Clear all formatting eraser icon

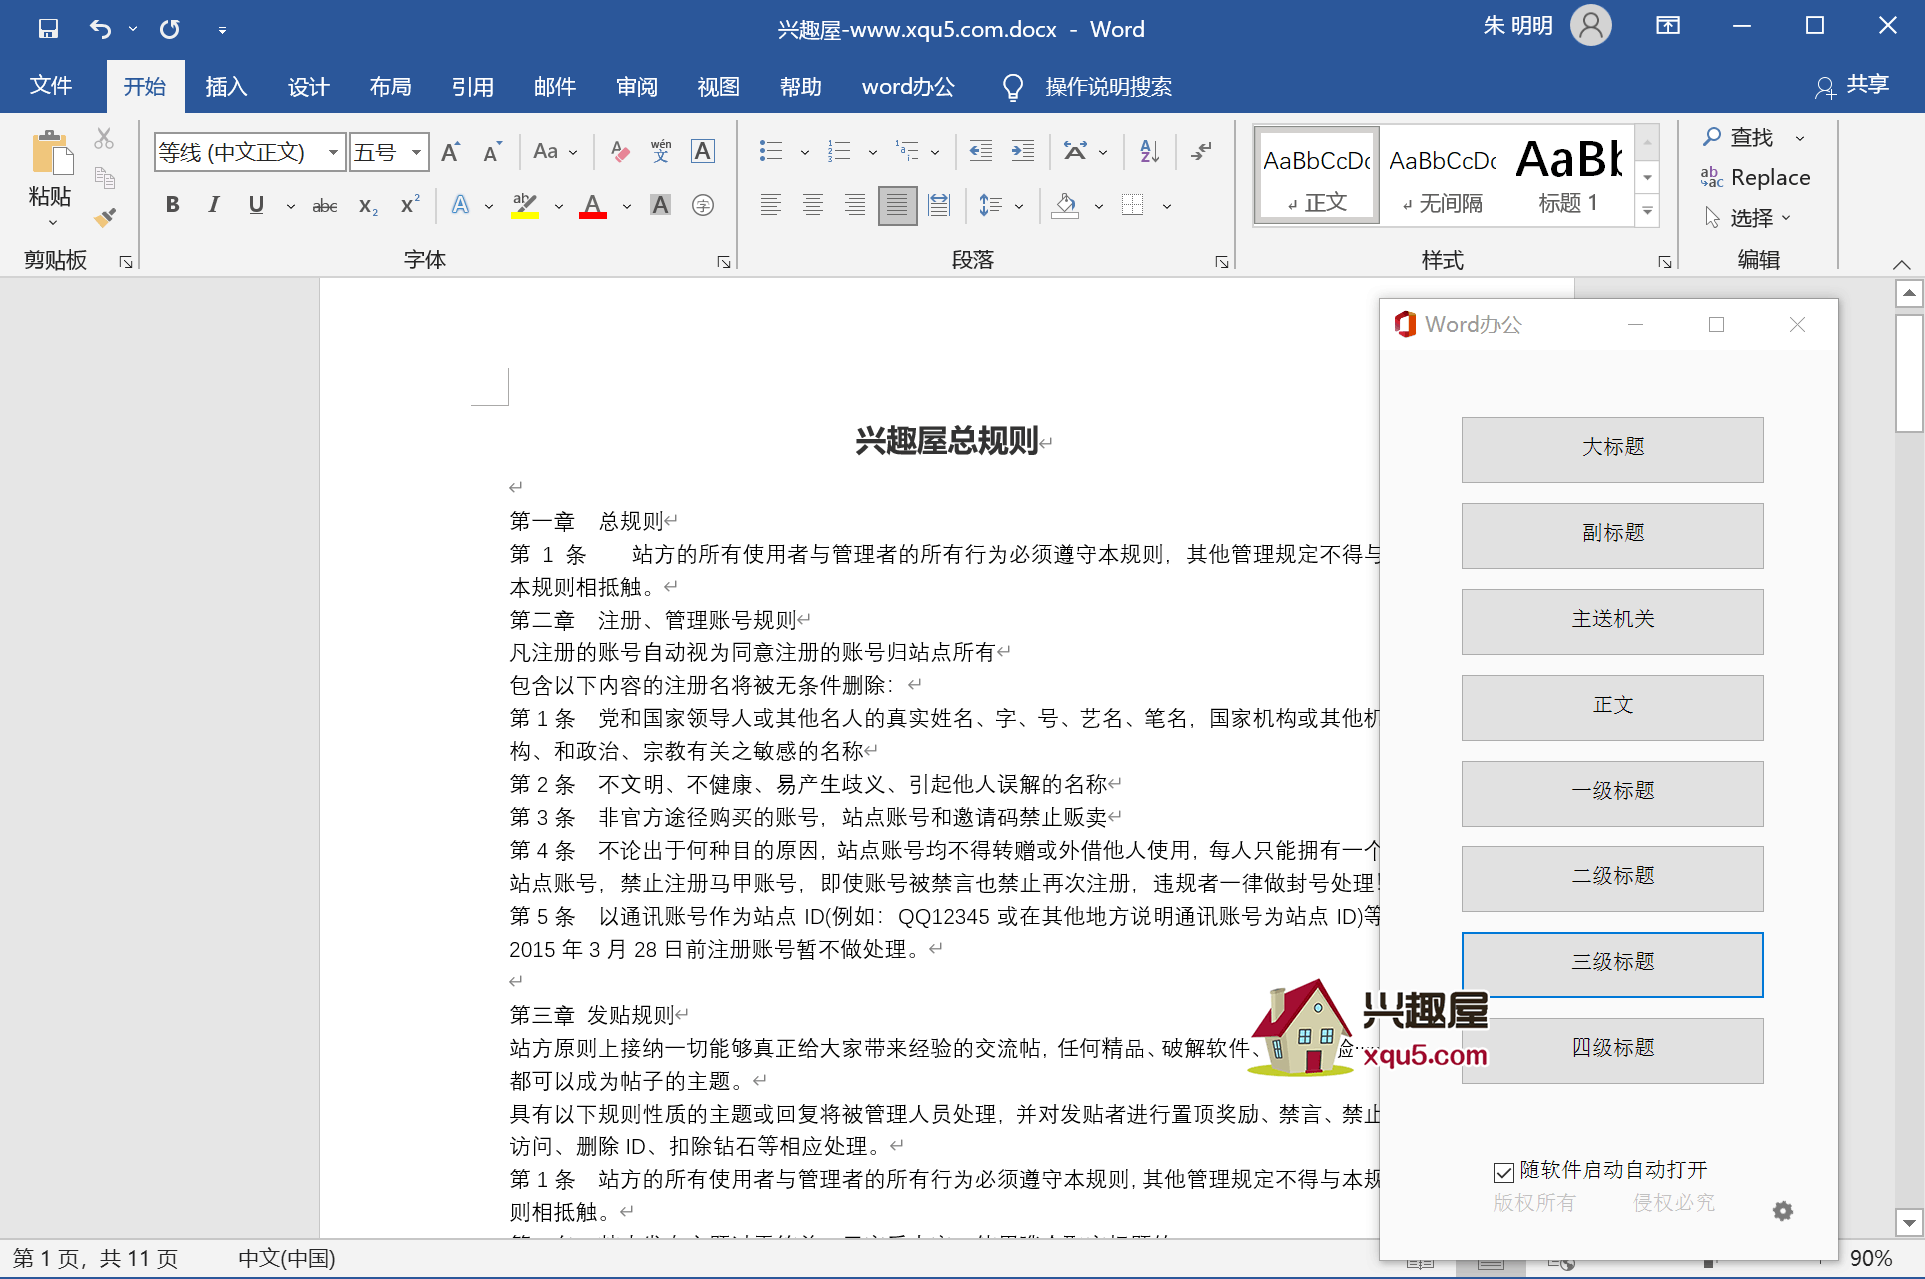pyautogui.click(x=620, y=152)
